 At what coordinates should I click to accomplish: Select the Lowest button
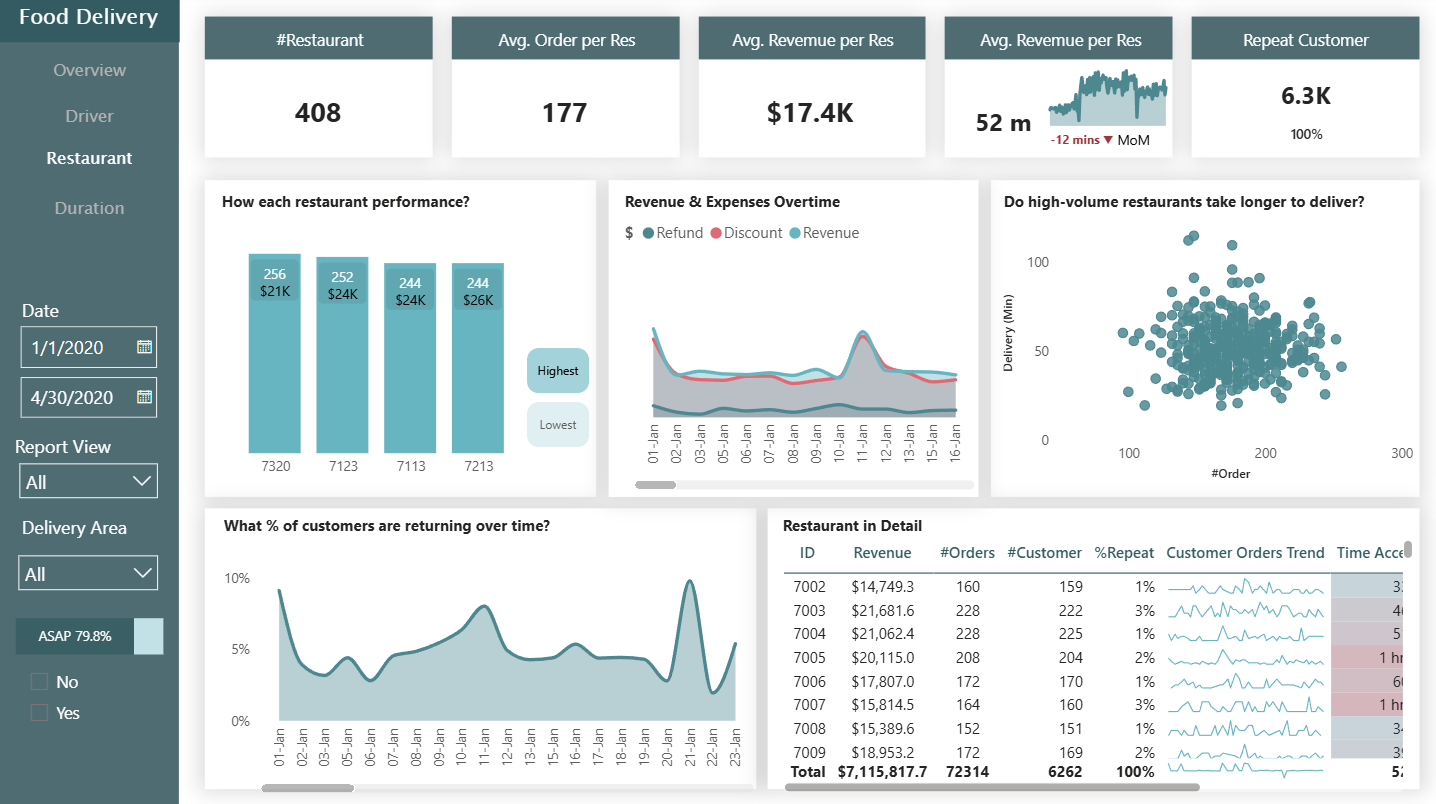(x=558, y=425)
